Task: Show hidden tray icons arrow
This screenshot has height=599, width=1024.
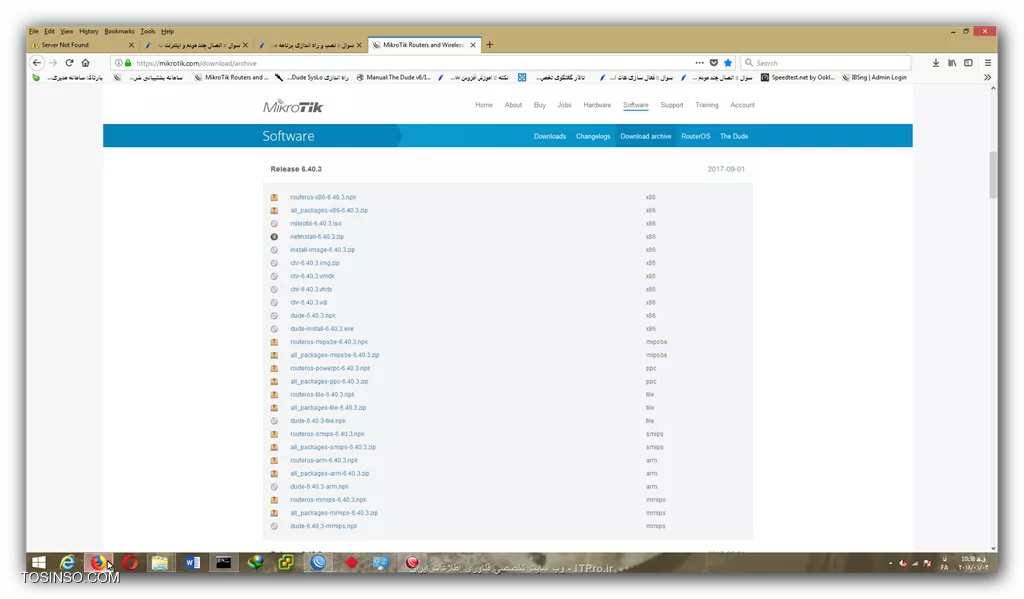Action: pyautogui.click(x=890, y=563)
